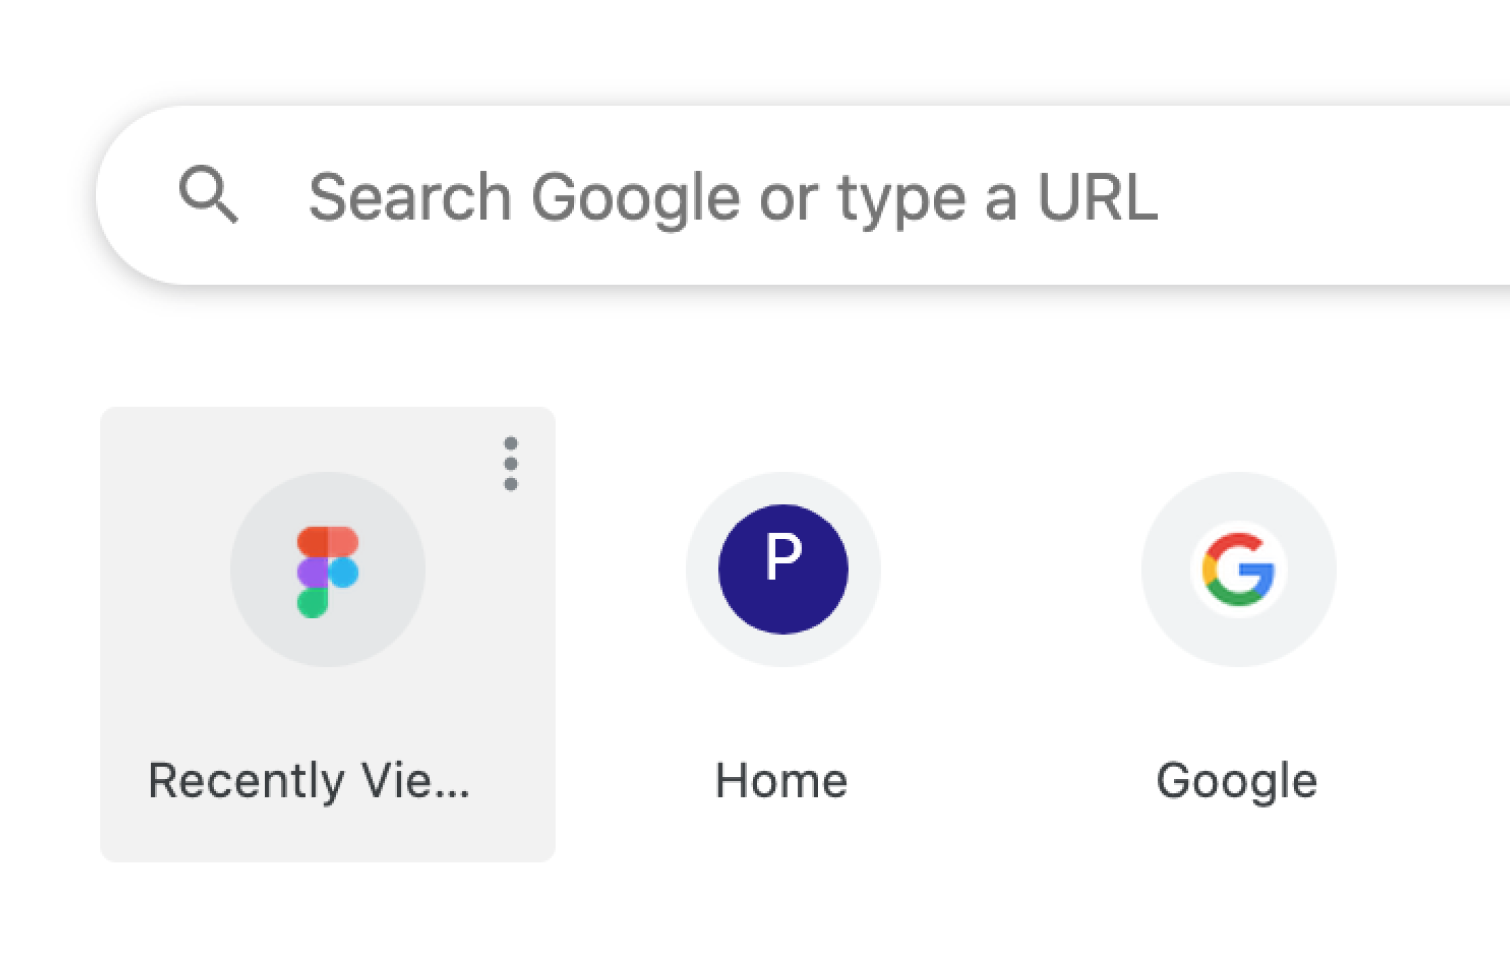Go to the Google tile among the shortcuts
The image size is (1510, 960).
click(1238, 634)
